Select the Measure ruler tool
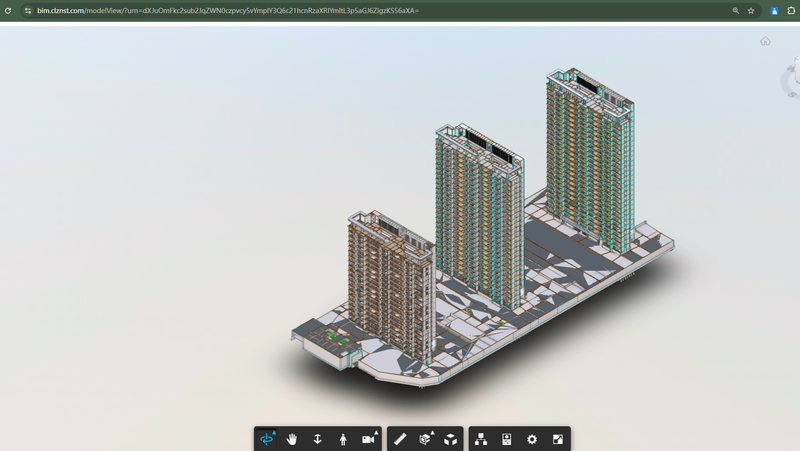This screenshot has height=451, width=800. [400, 439]
